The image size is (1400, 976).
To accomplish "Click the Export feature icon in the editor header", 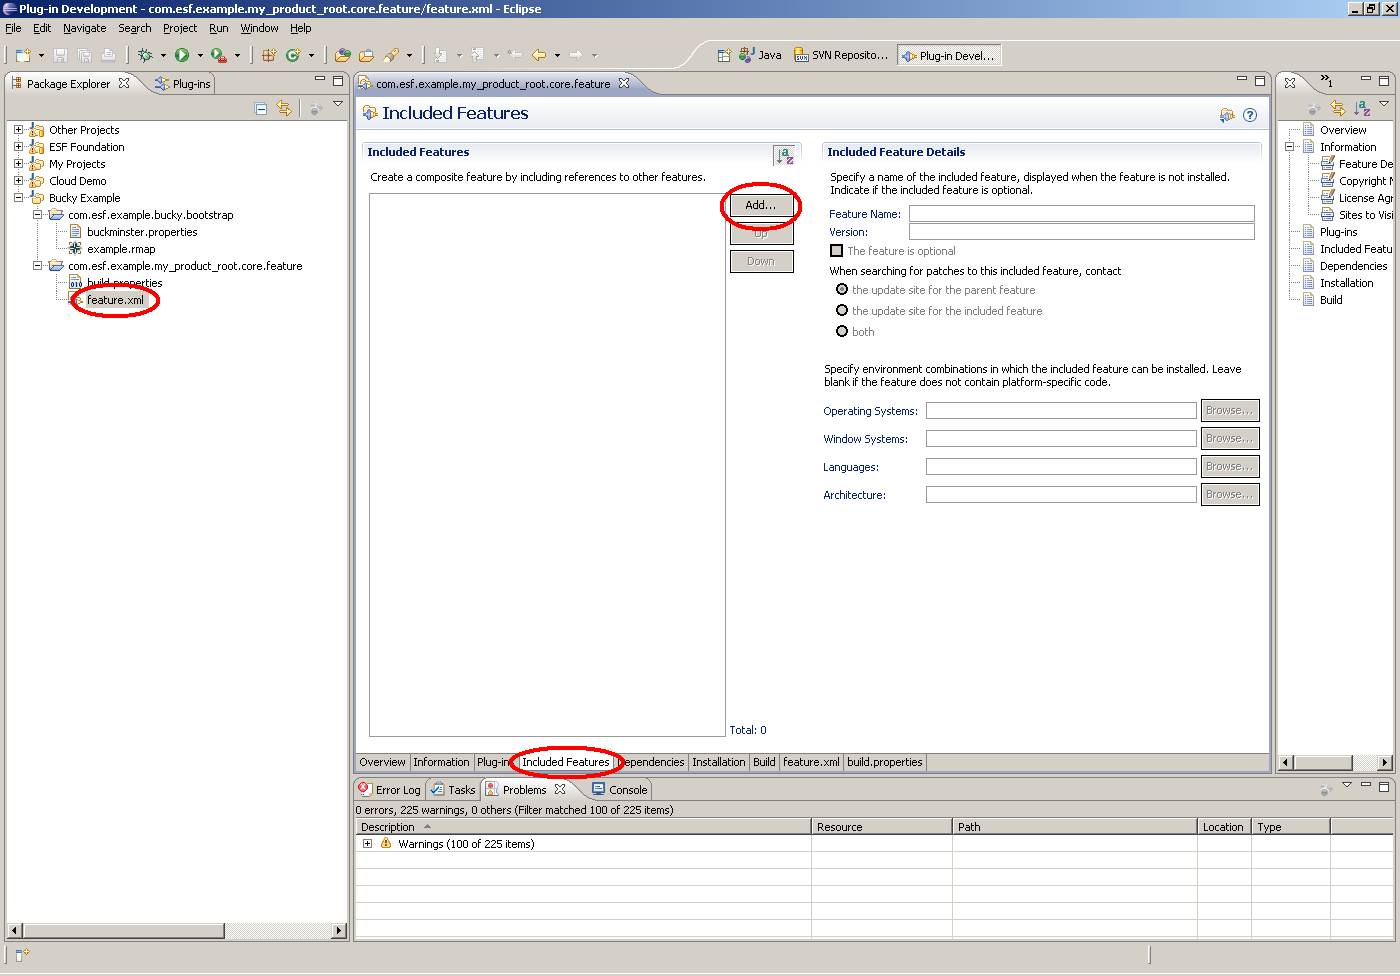I will tap(1227, 115).
